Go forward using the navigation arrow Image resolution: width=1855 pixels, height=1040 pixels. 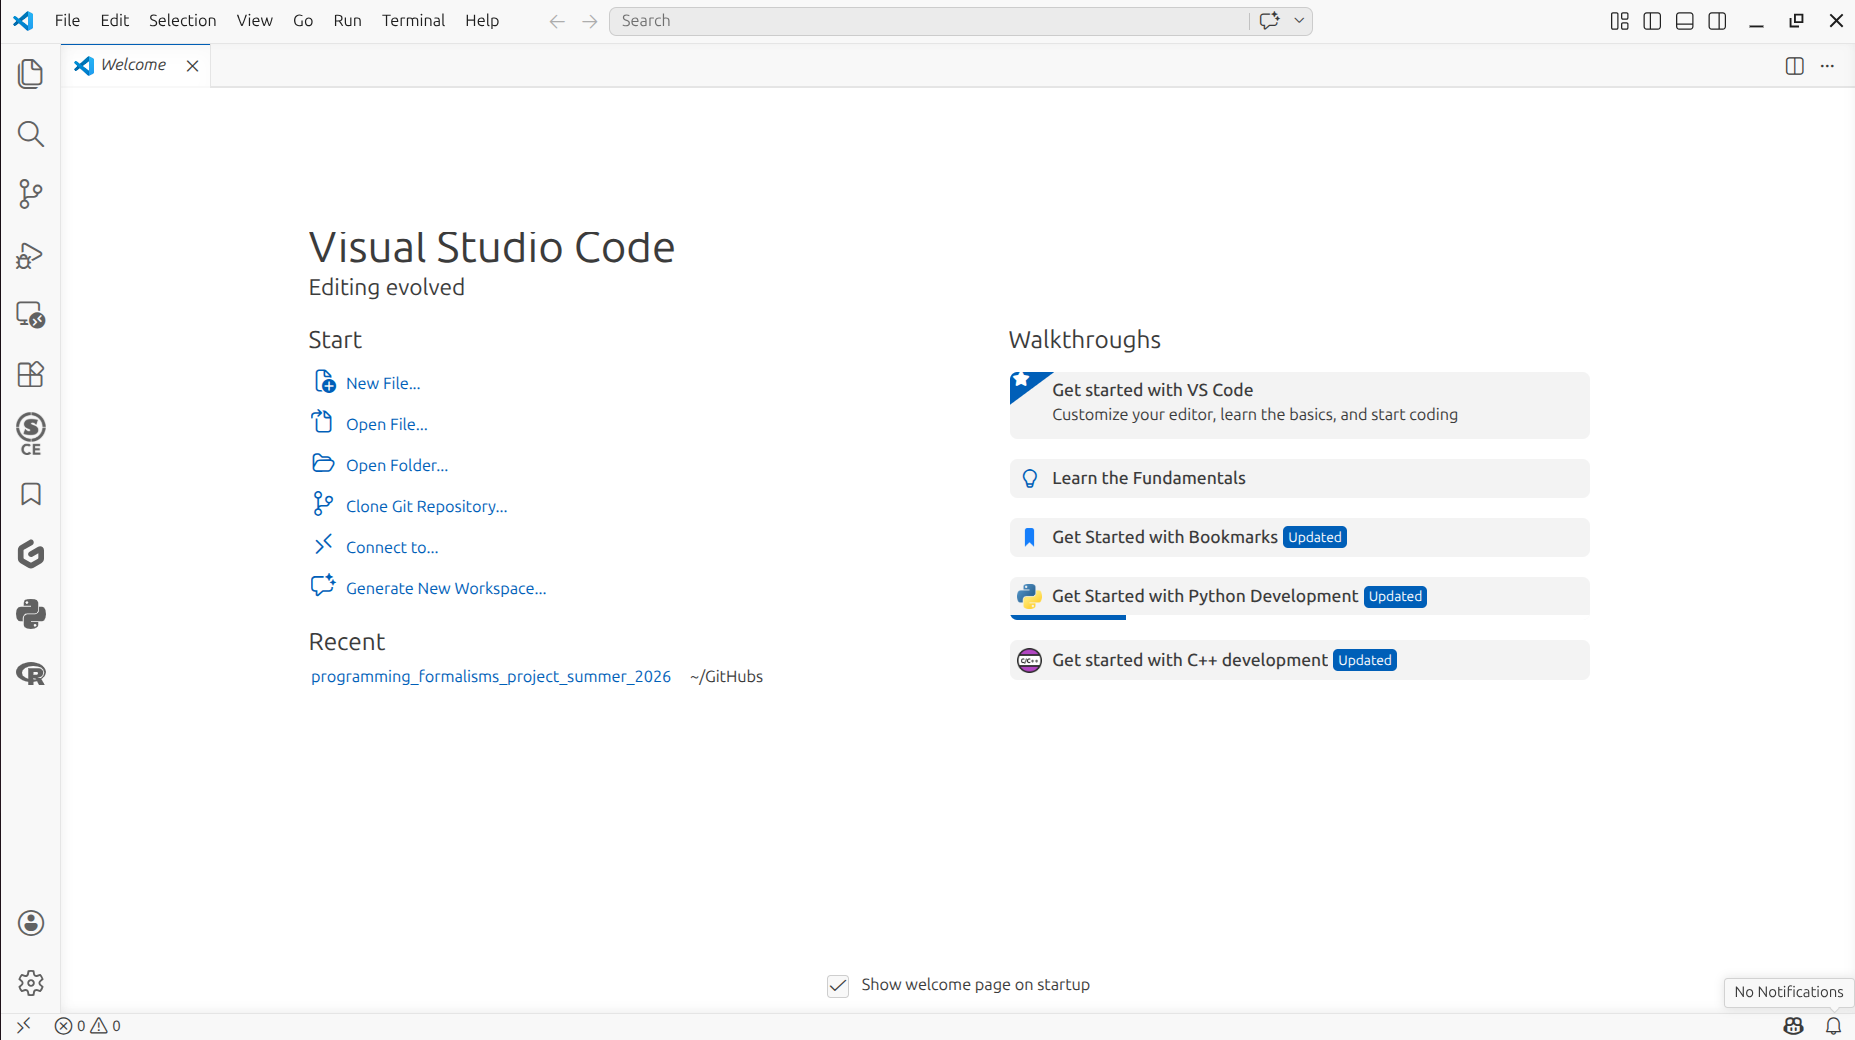tap(590, 21)
